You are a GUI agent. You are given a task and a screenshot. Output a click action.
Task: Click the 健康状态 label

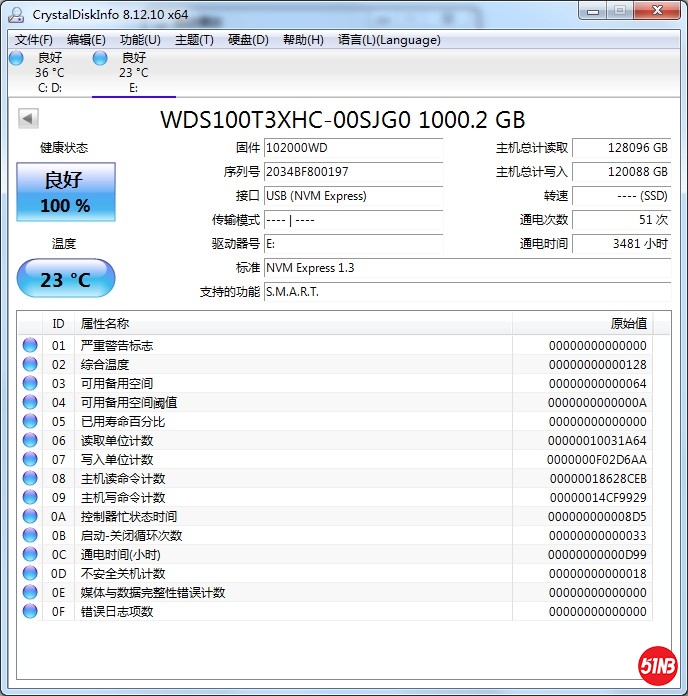(x=64, y=147)
